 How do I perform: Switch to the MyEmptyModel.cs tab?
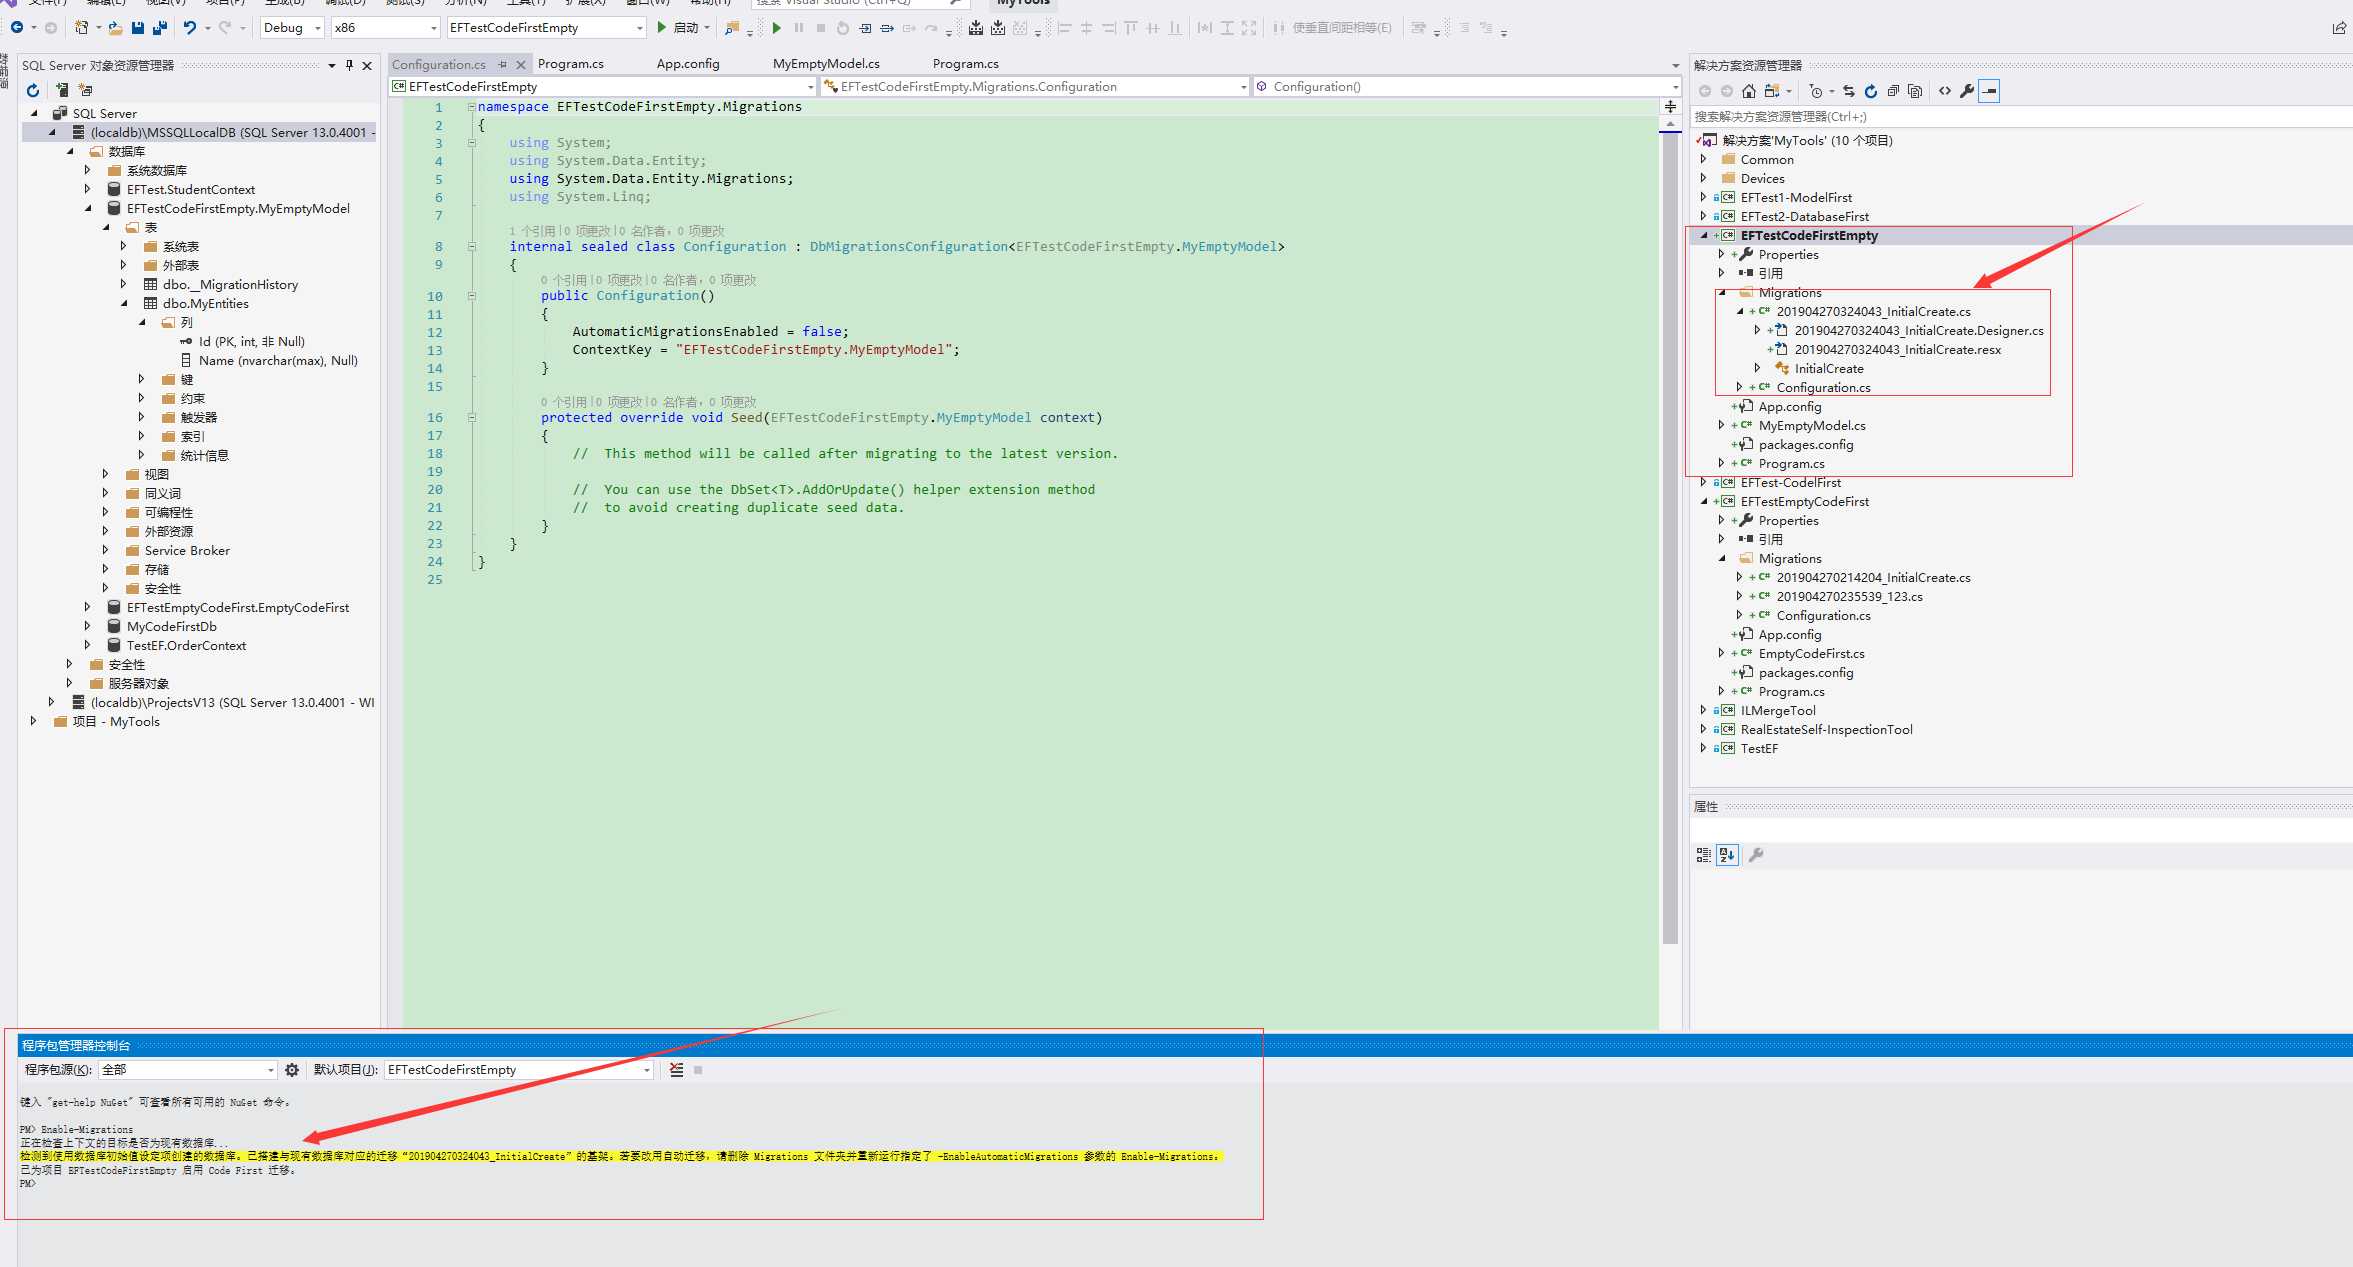826,64
